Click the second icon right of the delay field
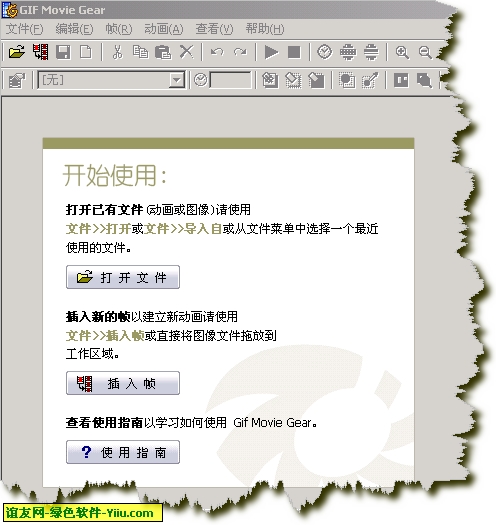 pos(293,80)
